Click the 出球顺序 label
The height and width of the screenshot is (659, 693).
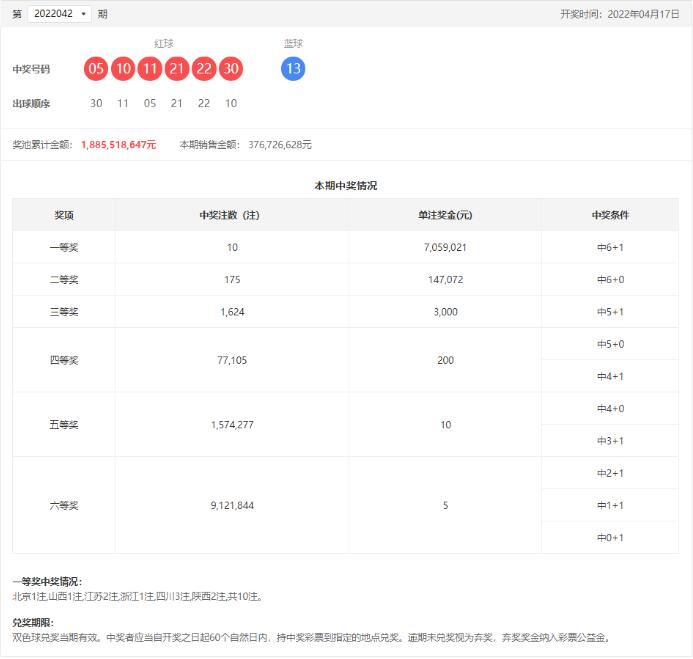(x=31, y=104)
